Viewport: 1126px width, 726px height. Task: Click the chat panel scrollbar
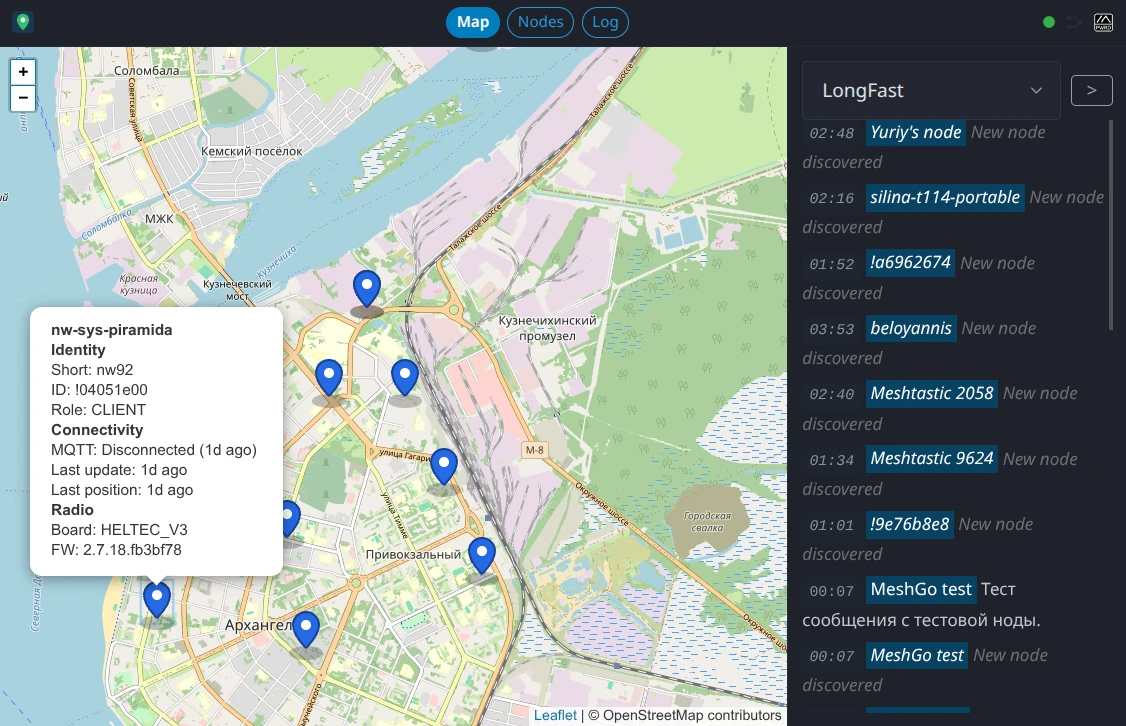coord(1111,225)
